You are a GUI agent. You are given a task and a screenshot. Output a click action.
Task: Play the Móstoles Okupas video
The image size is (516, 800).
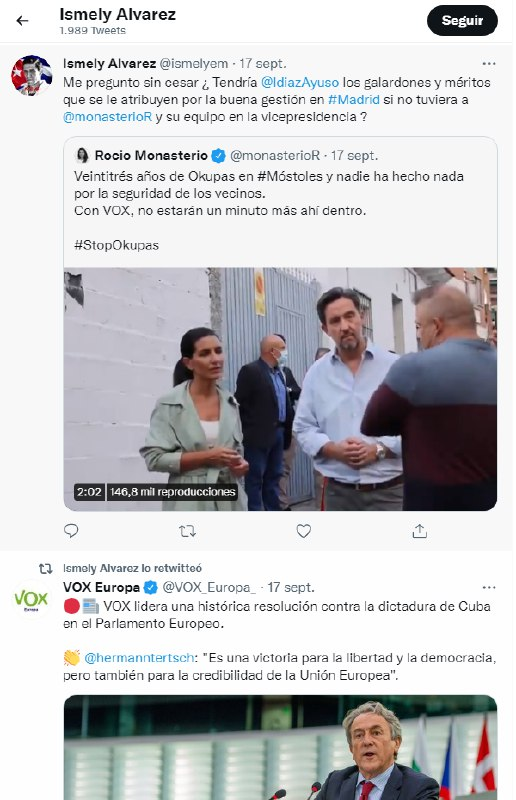tap(280, 389)
